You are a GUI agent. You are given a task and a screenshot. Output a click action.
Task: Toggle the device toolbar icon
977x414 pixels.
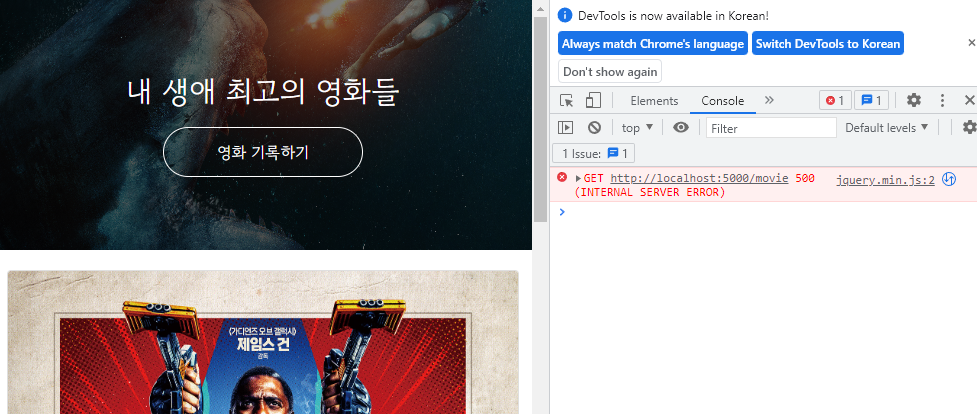[x=593, y=100]
